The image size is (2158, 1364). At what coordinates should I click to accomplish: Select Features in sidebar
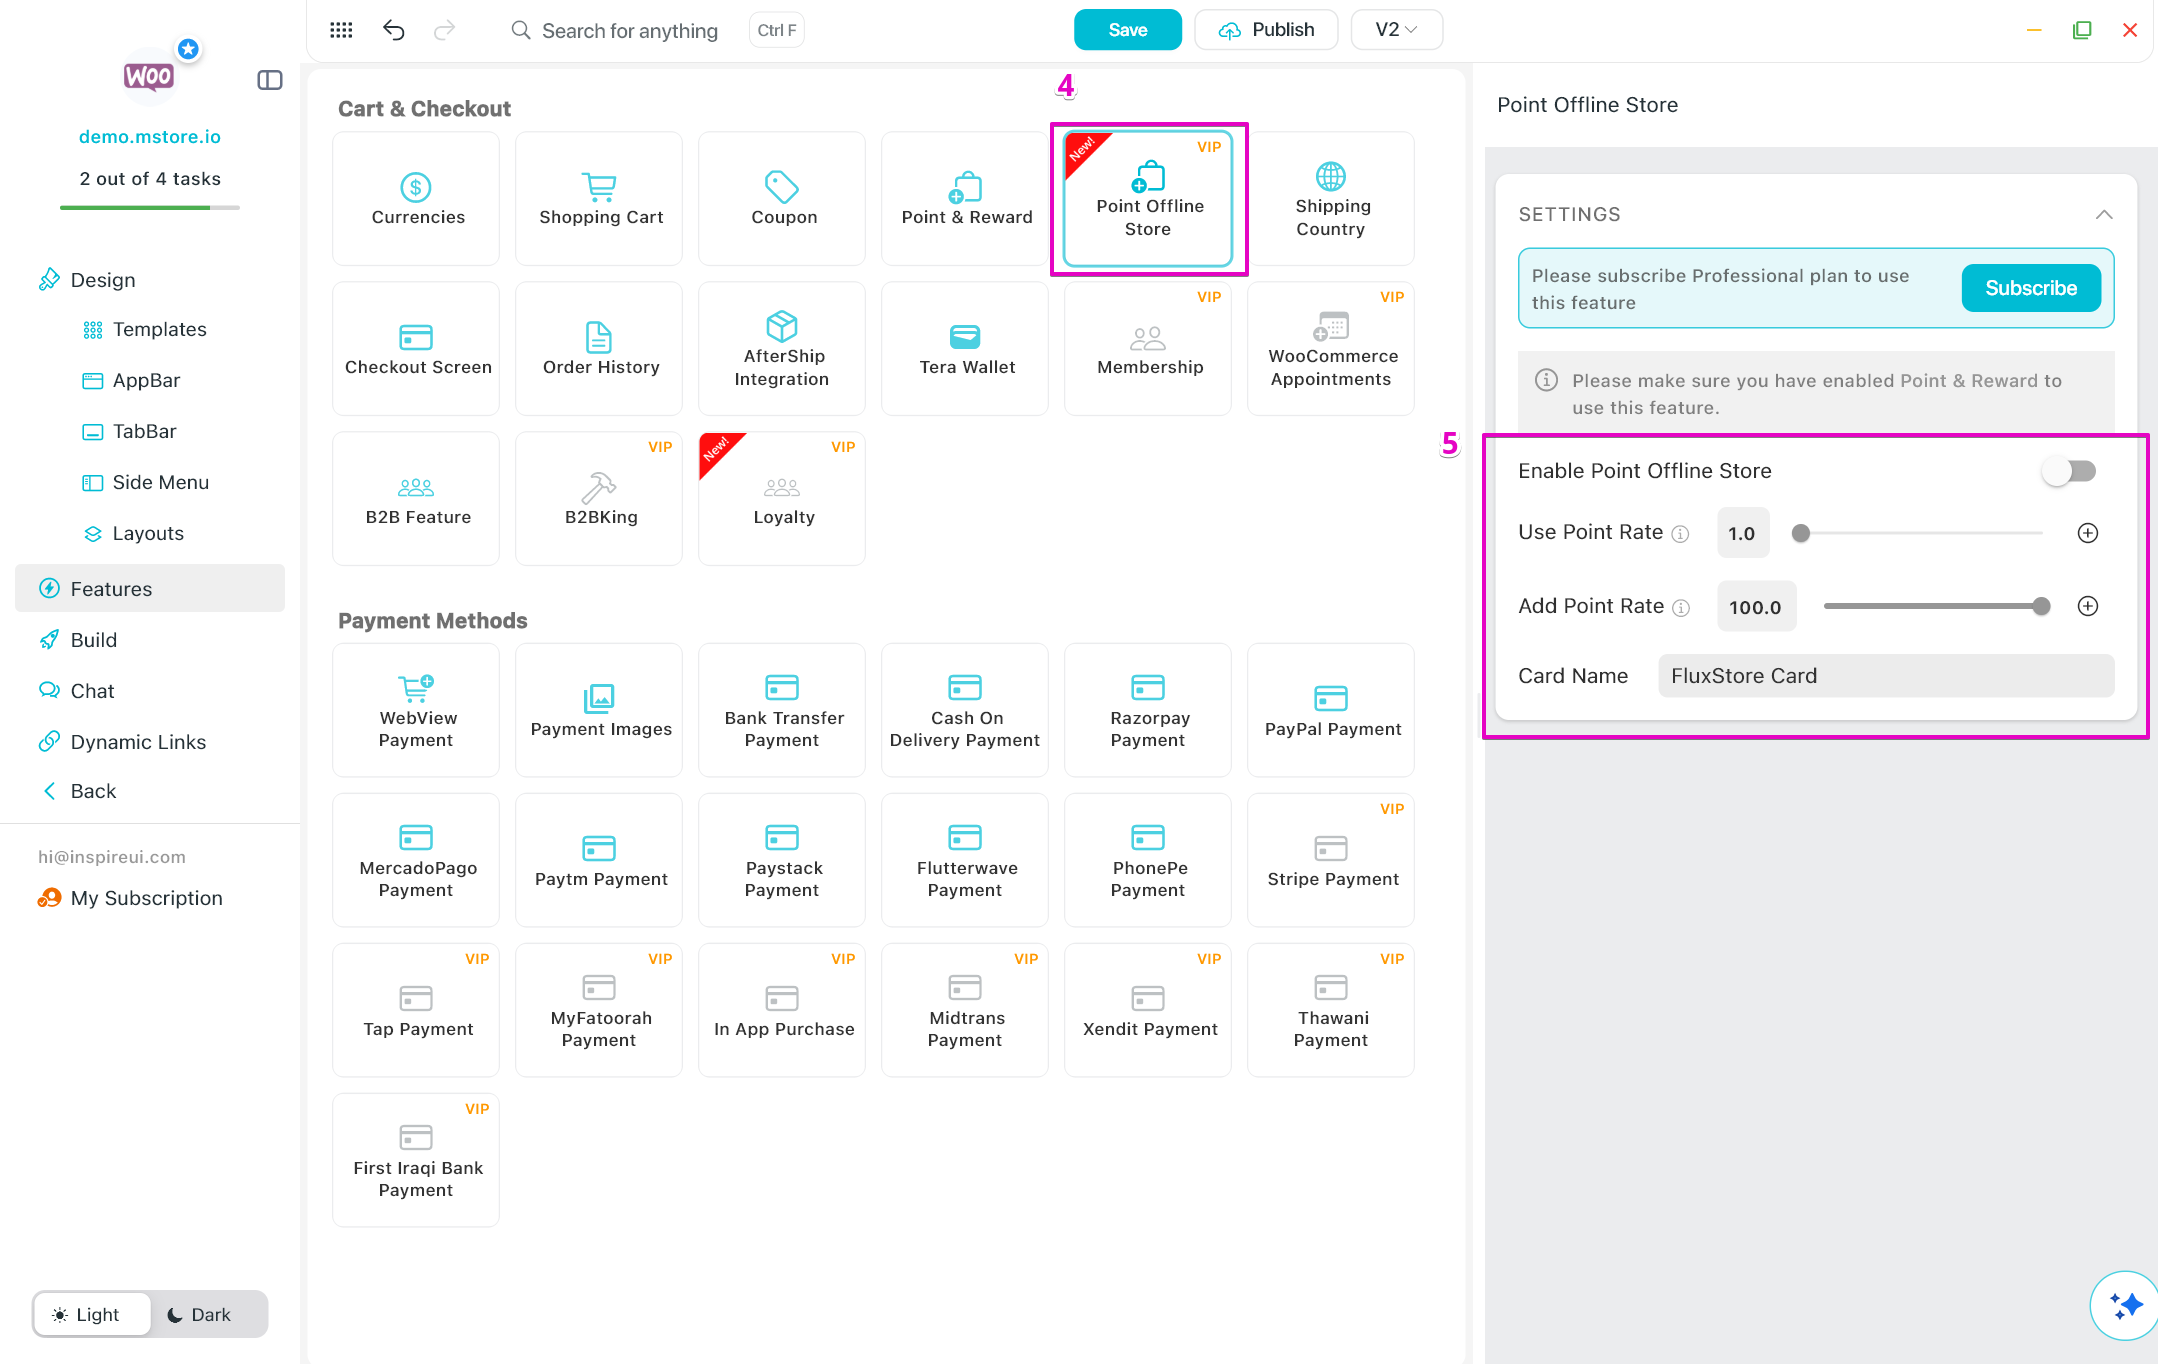[x=150, y=589]
